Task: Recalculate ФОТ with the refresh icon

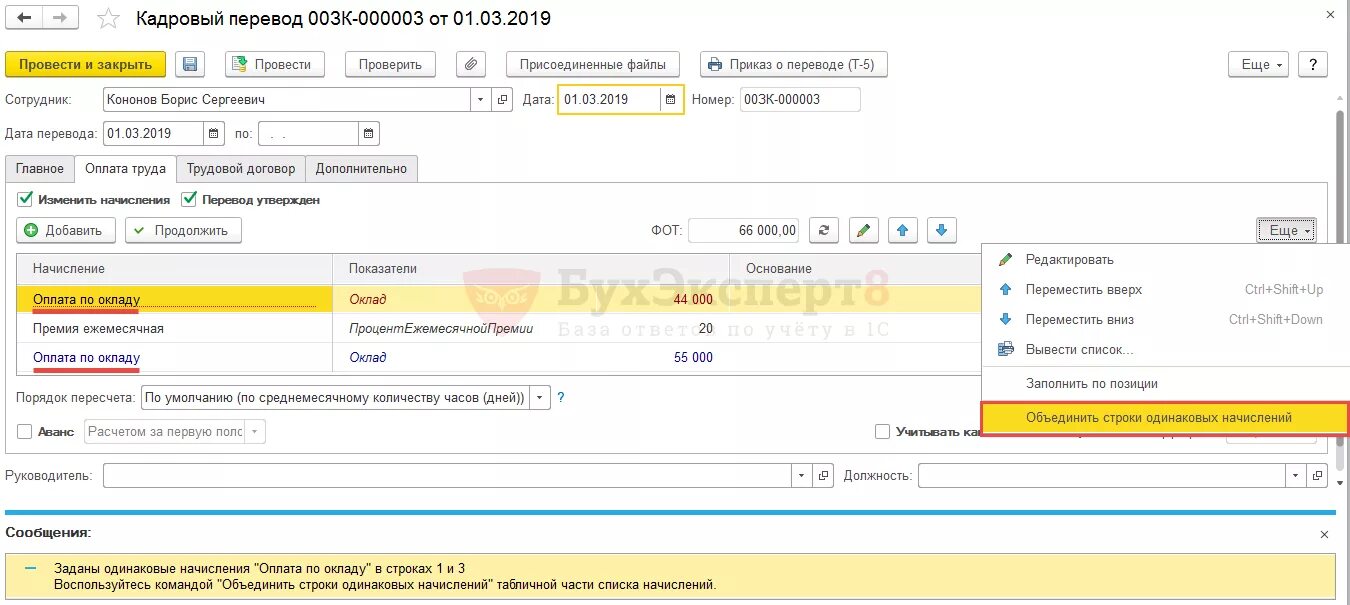Action: [x=823, y=230]
